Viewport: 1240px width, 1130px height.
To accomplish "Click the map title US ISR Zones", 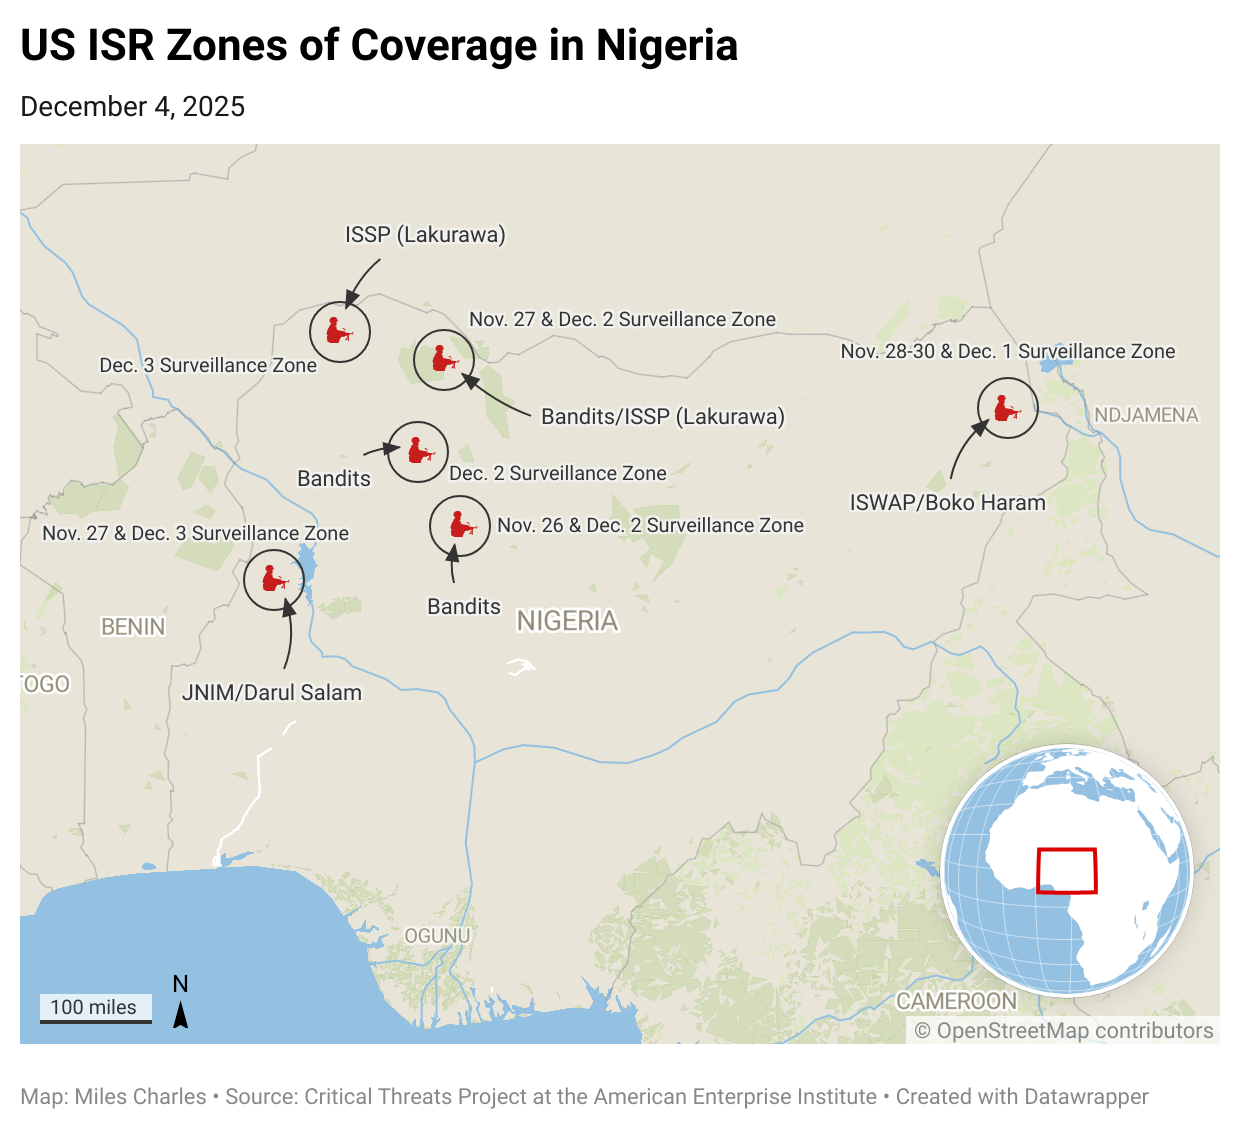I will click(x=379, y=46).
